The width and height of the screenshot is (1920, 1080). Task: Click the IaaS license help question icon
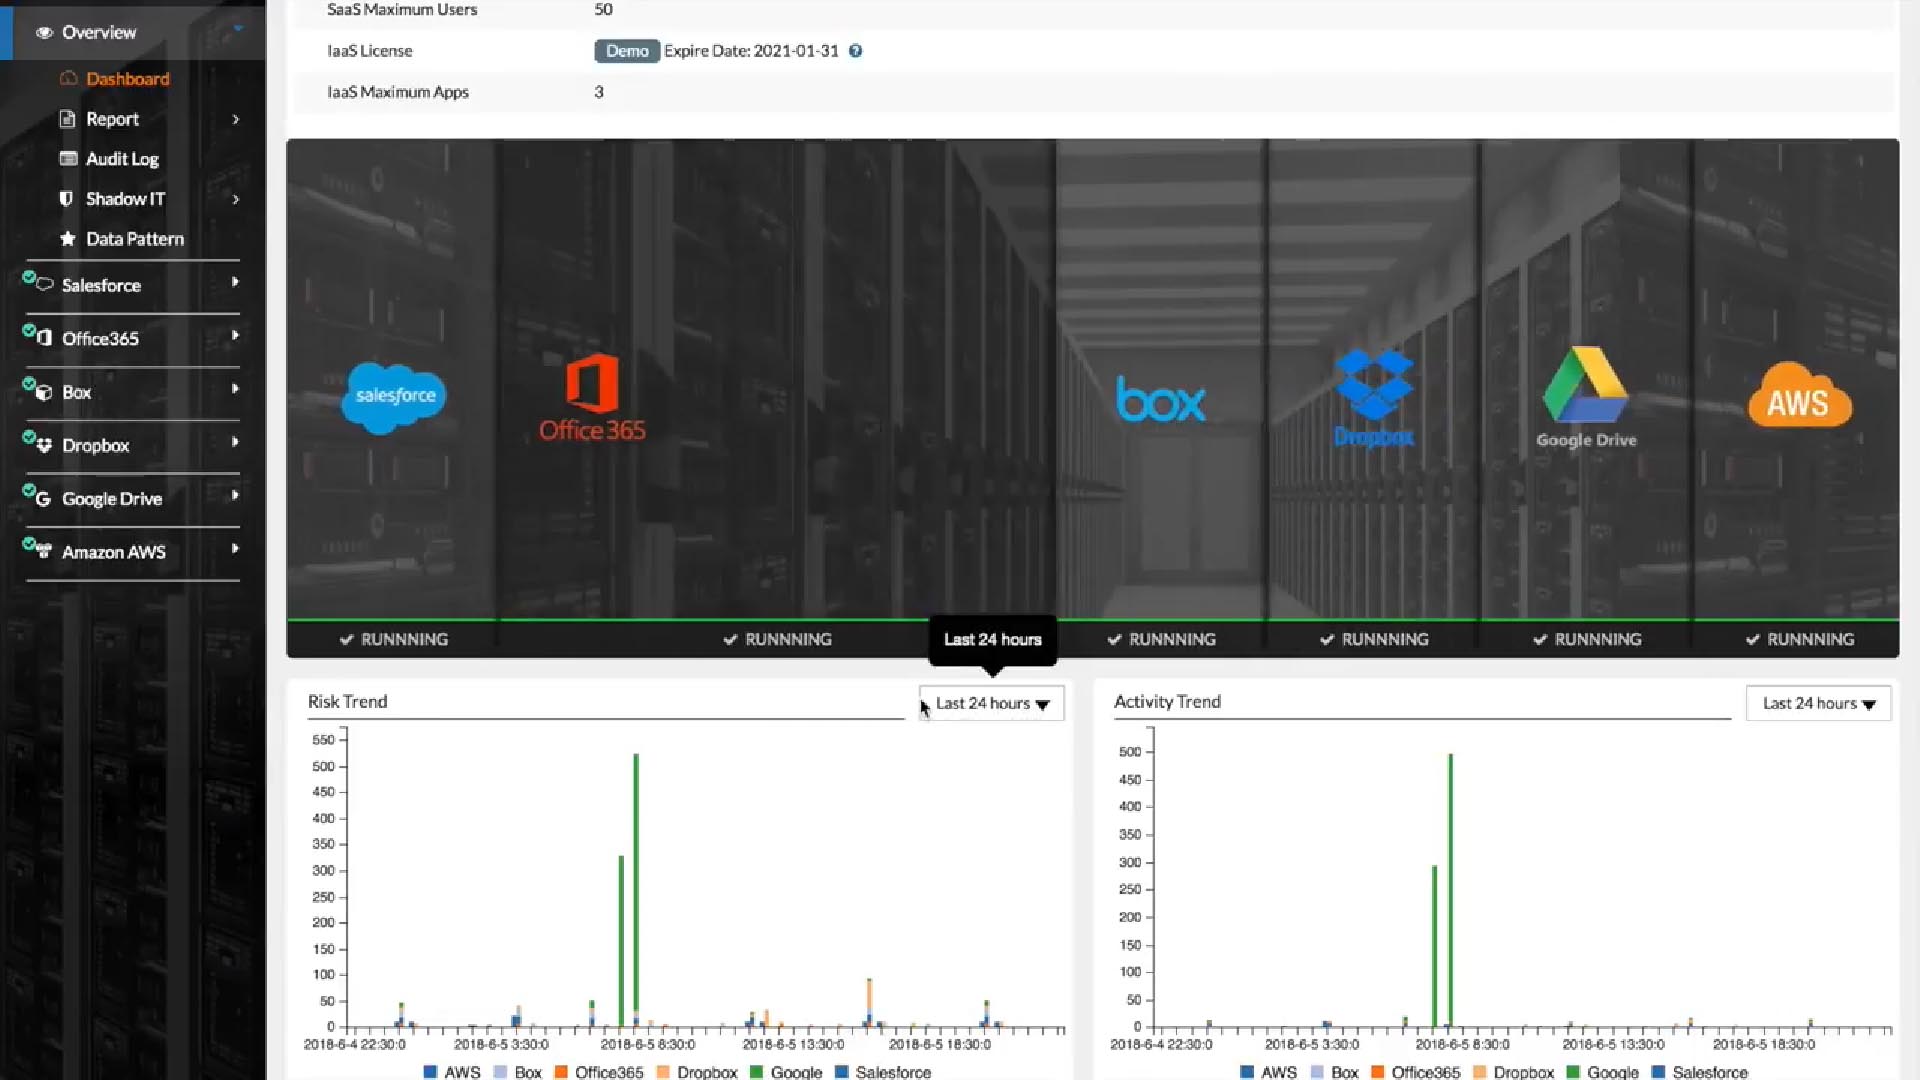855,51
